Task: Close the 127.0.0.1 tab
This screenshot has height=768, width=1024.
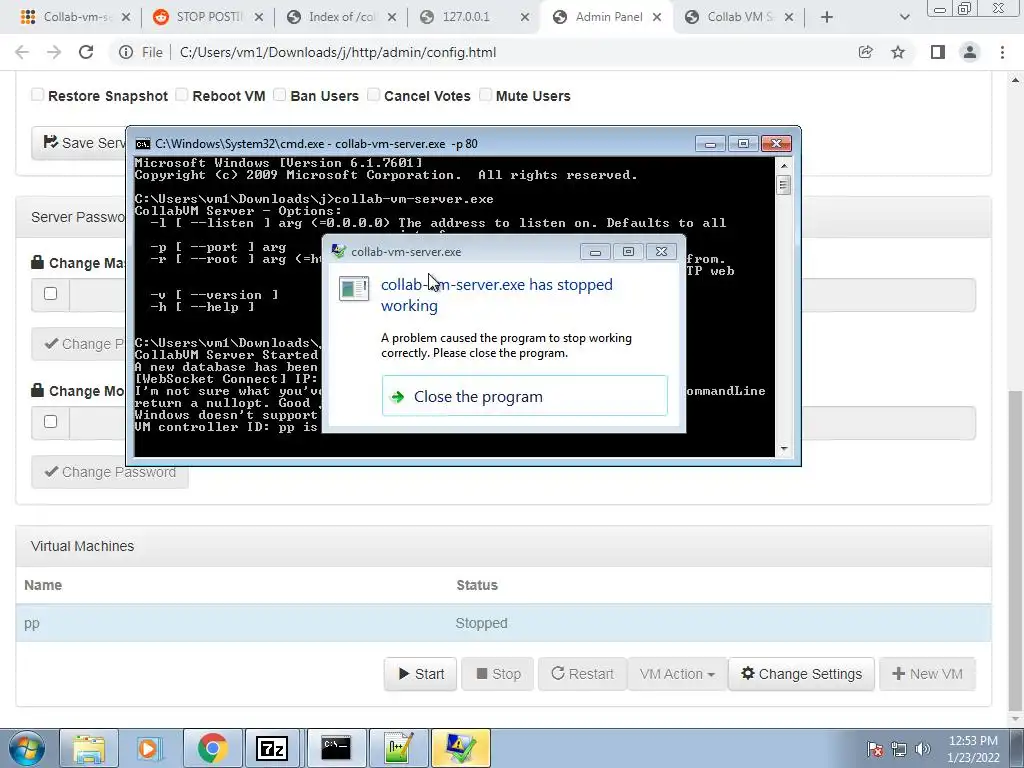Action: pos(524,17)
